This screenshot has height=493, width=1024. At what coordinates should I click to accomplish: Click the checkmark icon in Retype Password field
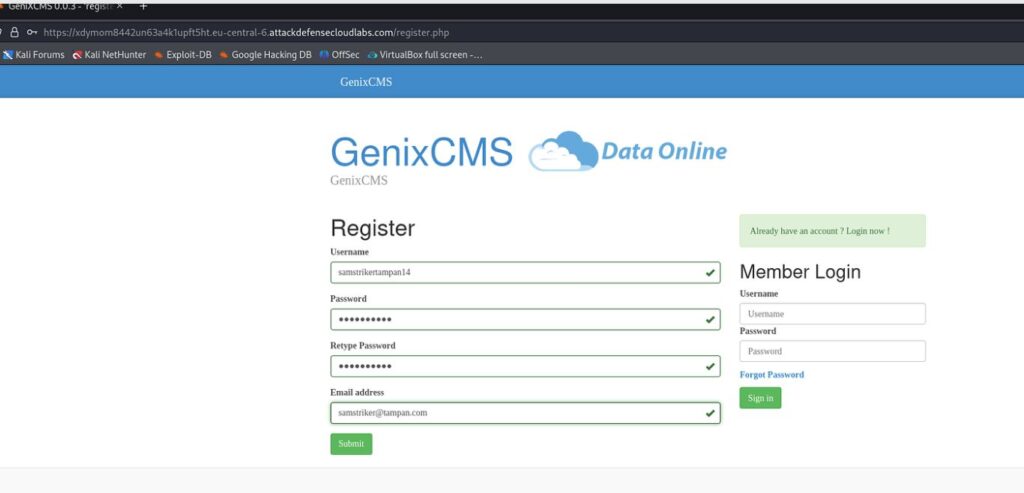click(710, 366)
